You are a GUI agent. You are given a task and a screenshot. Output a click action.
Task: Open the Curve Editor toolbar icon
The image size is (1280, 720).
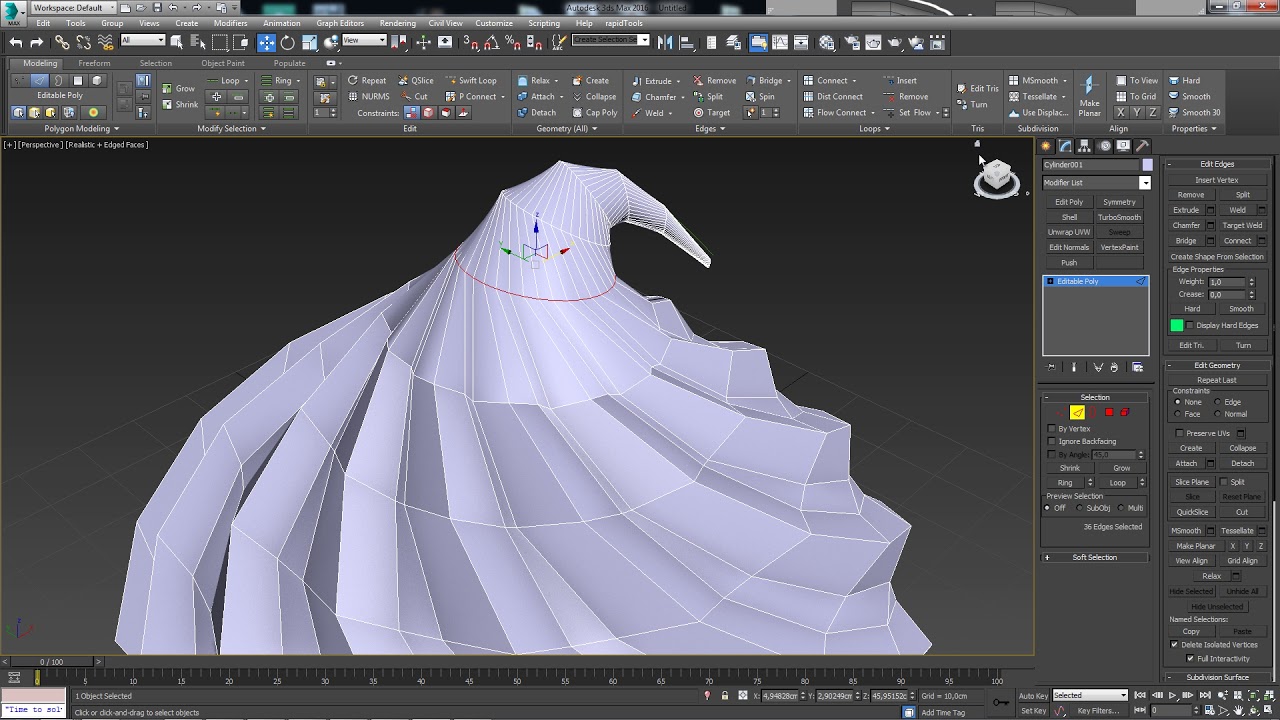pyautogui.click(x=780, y=42)
